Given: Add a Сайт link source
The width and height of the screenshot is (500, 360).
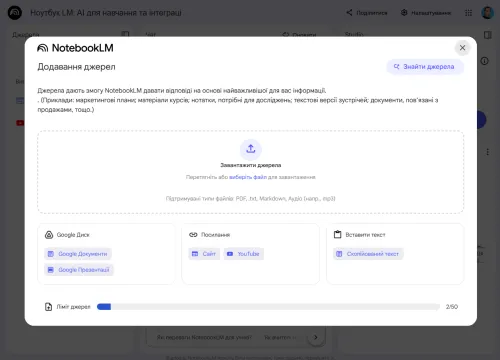Looking at the screenshot, I should [x=204, y=254].
